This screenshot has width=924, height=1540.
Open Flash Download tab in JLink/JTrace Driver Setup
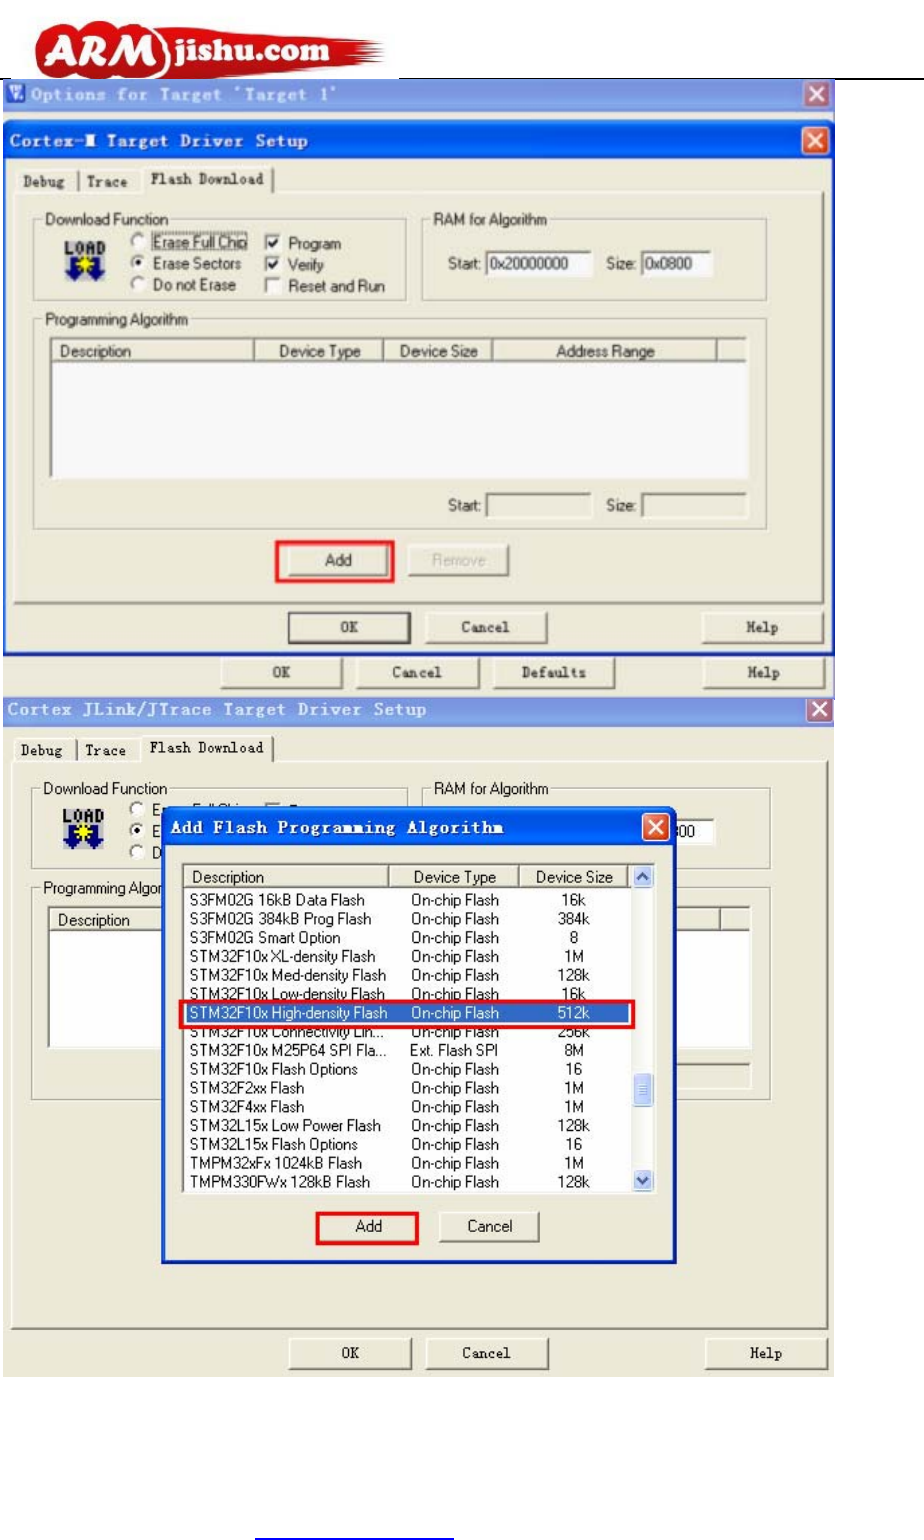pyautogui.click(x=207, y=748)
